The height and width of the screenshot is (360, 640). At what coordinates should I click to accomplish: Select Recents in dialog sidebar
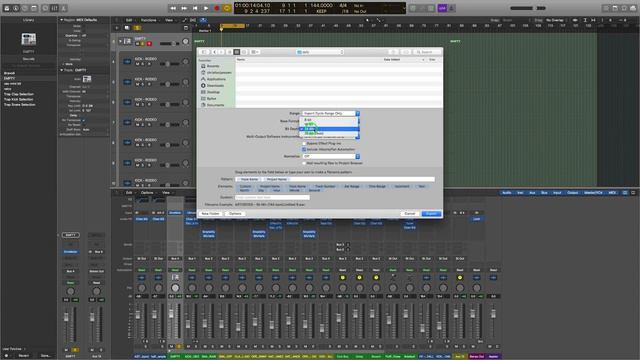coord(213,66)
